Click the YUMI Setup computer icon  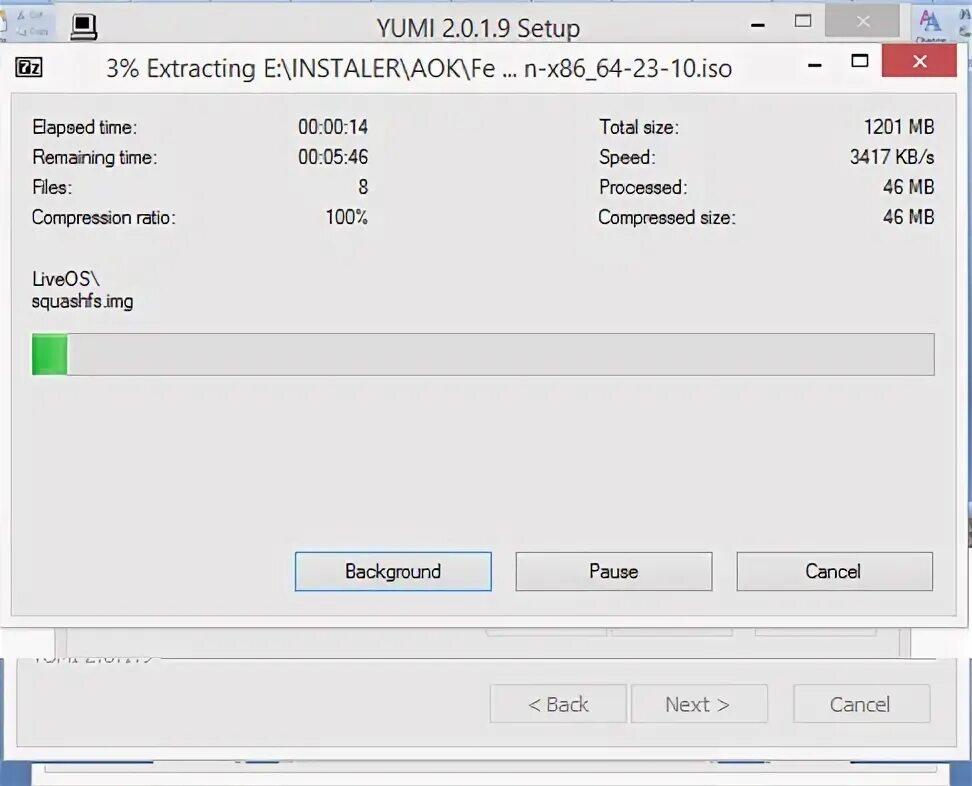[x=84, y=27]
